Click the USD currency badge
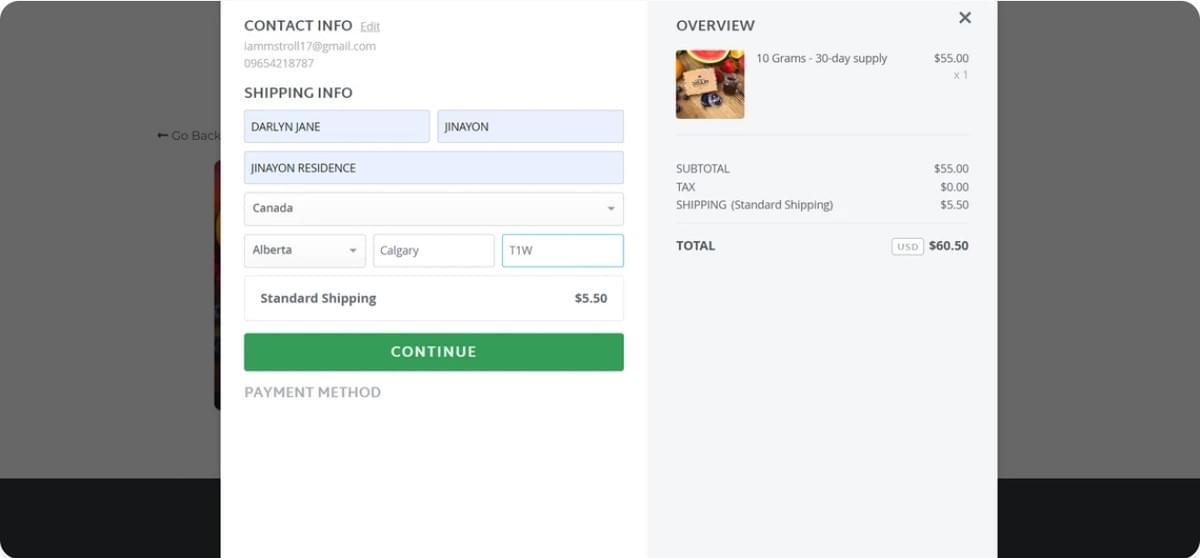1200x558 pixels. [906, 246]
